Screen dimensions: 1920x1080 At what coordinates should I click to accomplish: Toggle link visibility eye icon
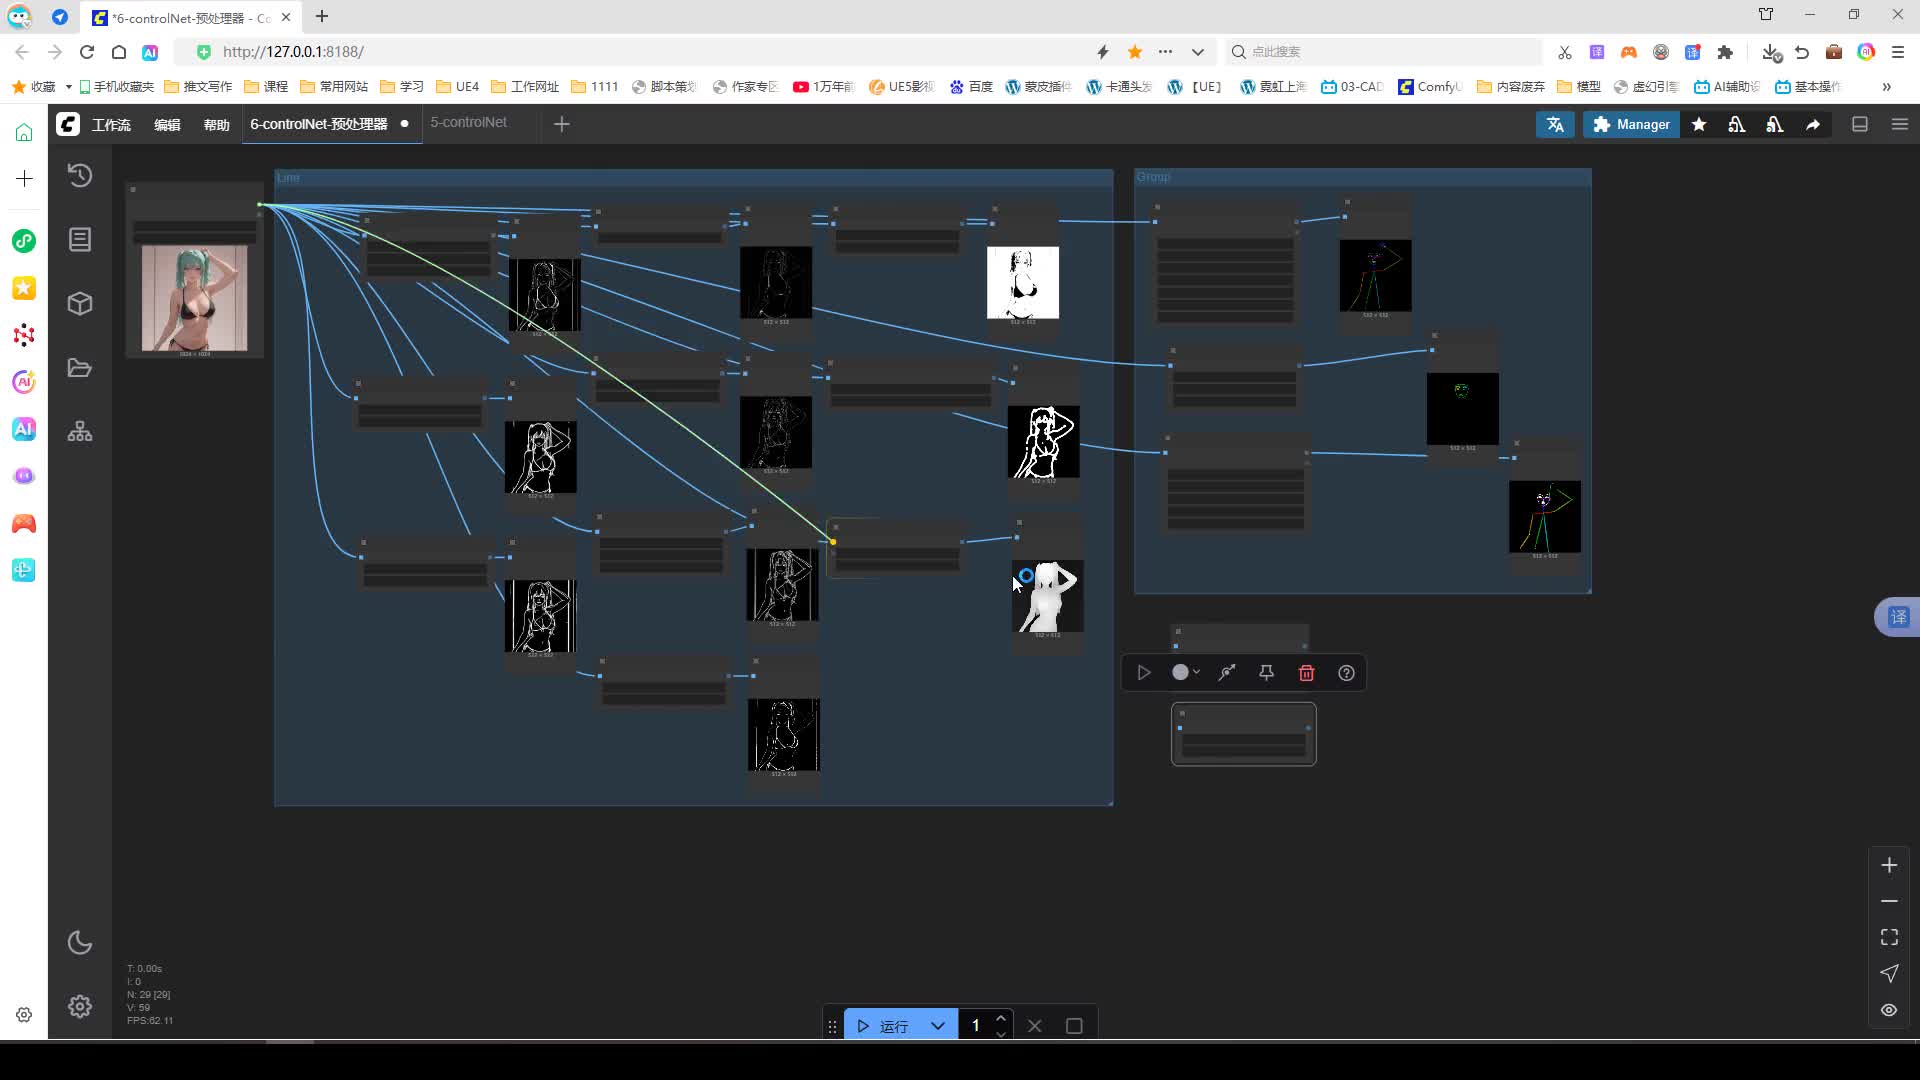(x=1889, y=1010)
